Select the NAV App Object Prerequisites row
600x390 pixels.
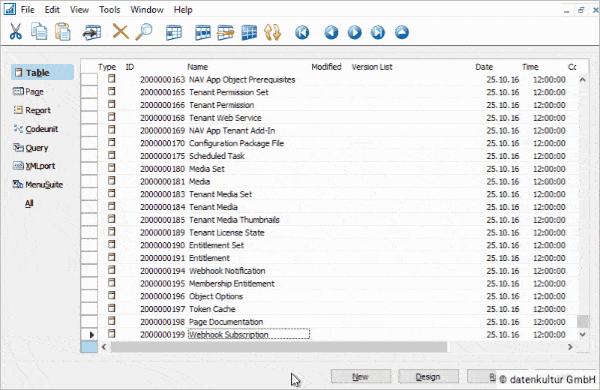(329, 80)
